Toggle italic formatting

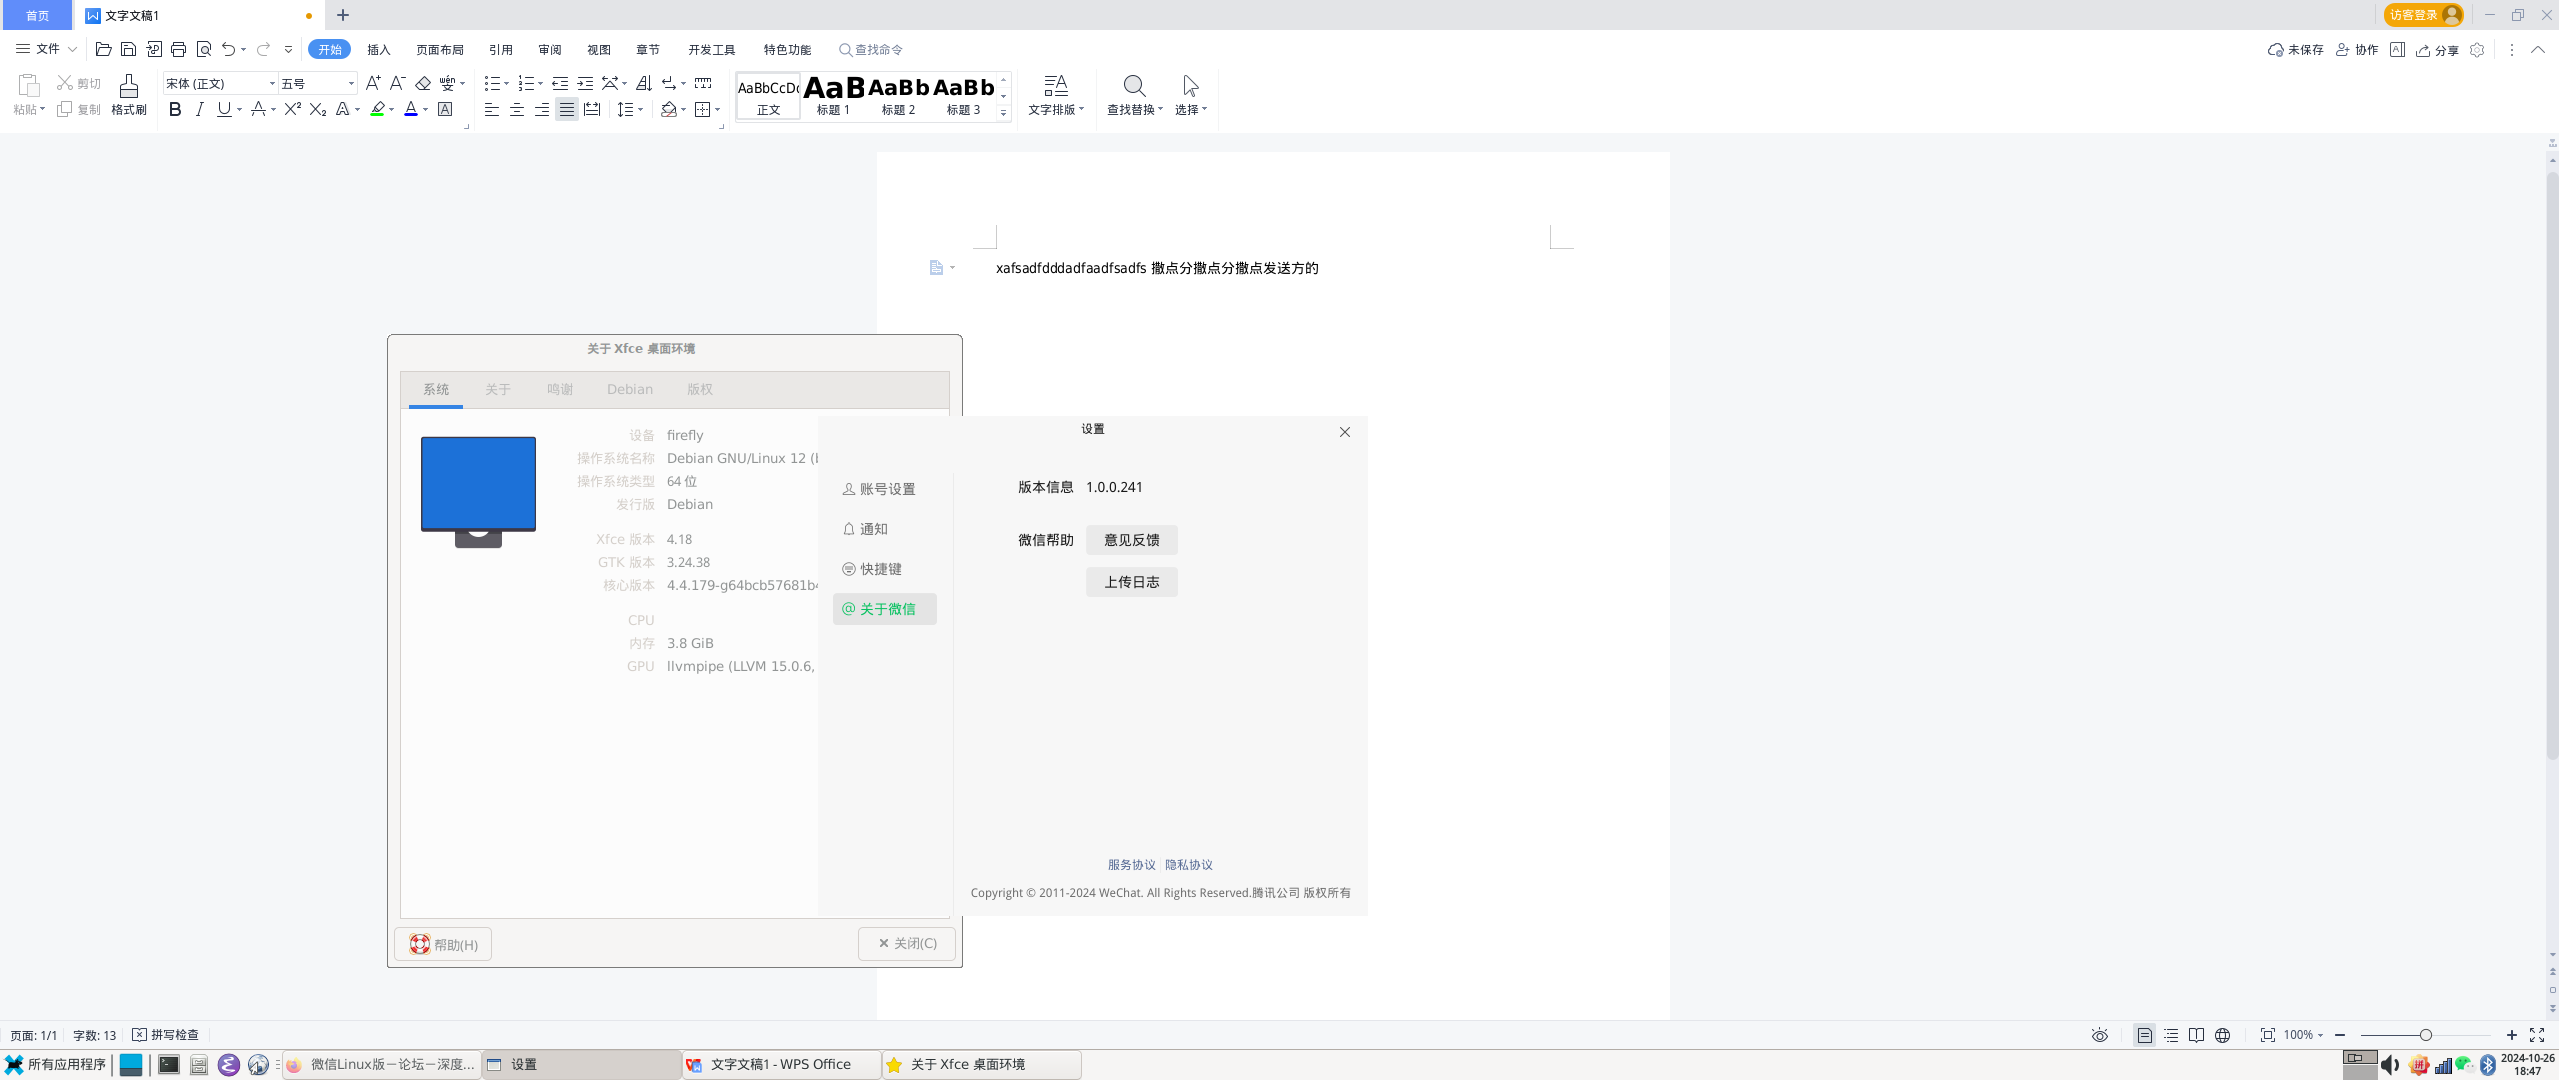[x=200, y=109]
